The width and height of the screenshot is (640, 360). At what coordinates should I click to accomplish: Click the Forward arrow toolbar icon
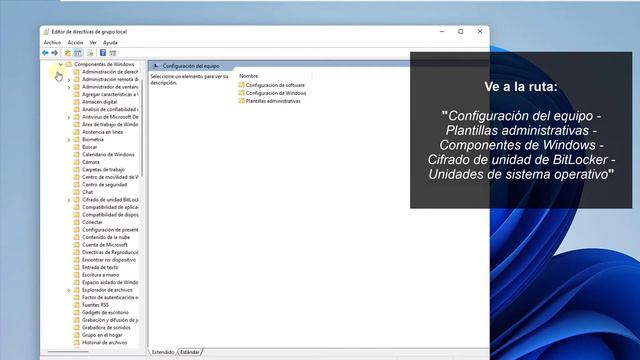coord(54,53)
